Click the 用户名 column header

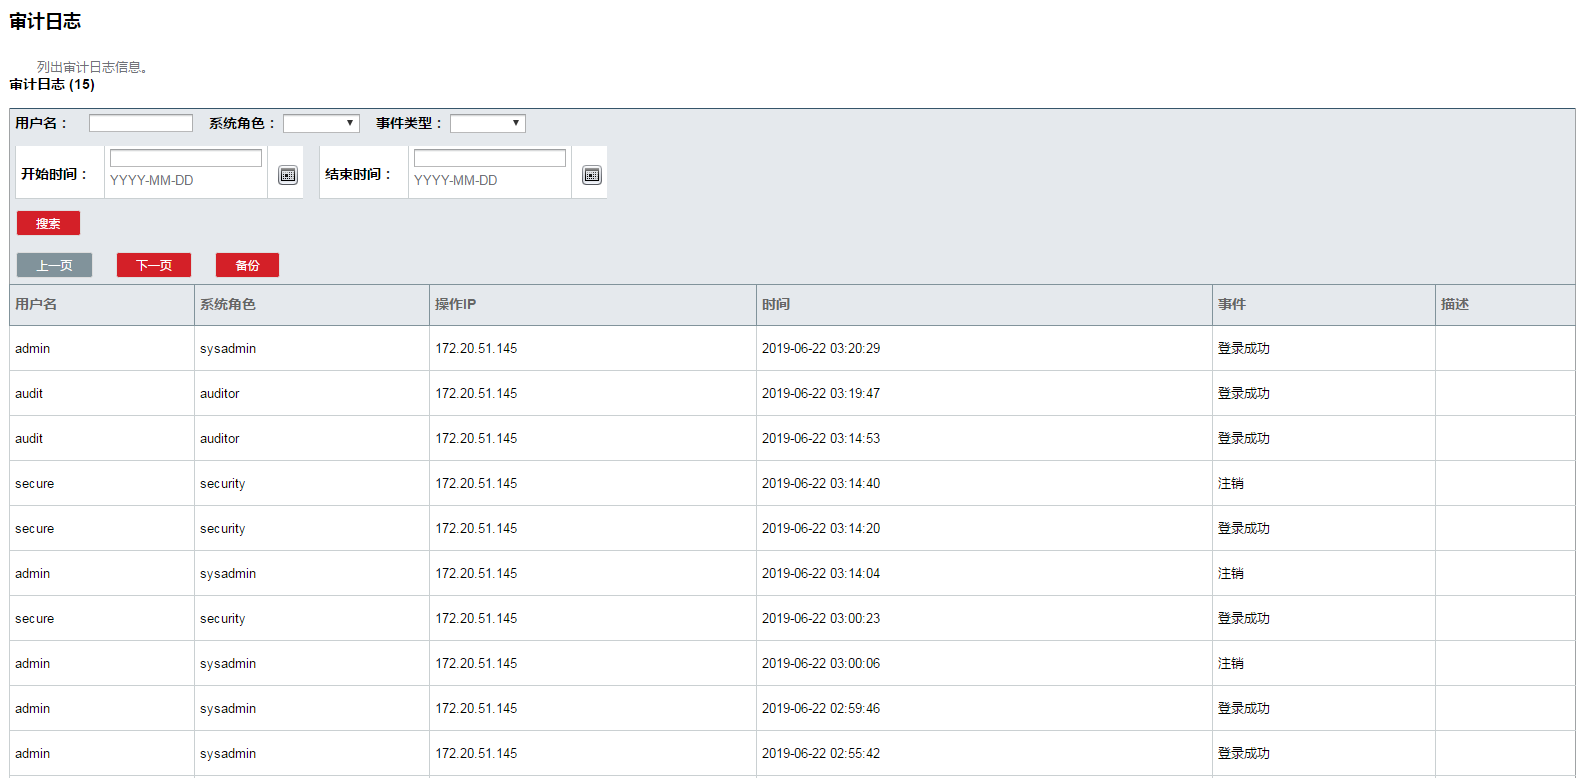pyautogui.click(x=36, y=304)
